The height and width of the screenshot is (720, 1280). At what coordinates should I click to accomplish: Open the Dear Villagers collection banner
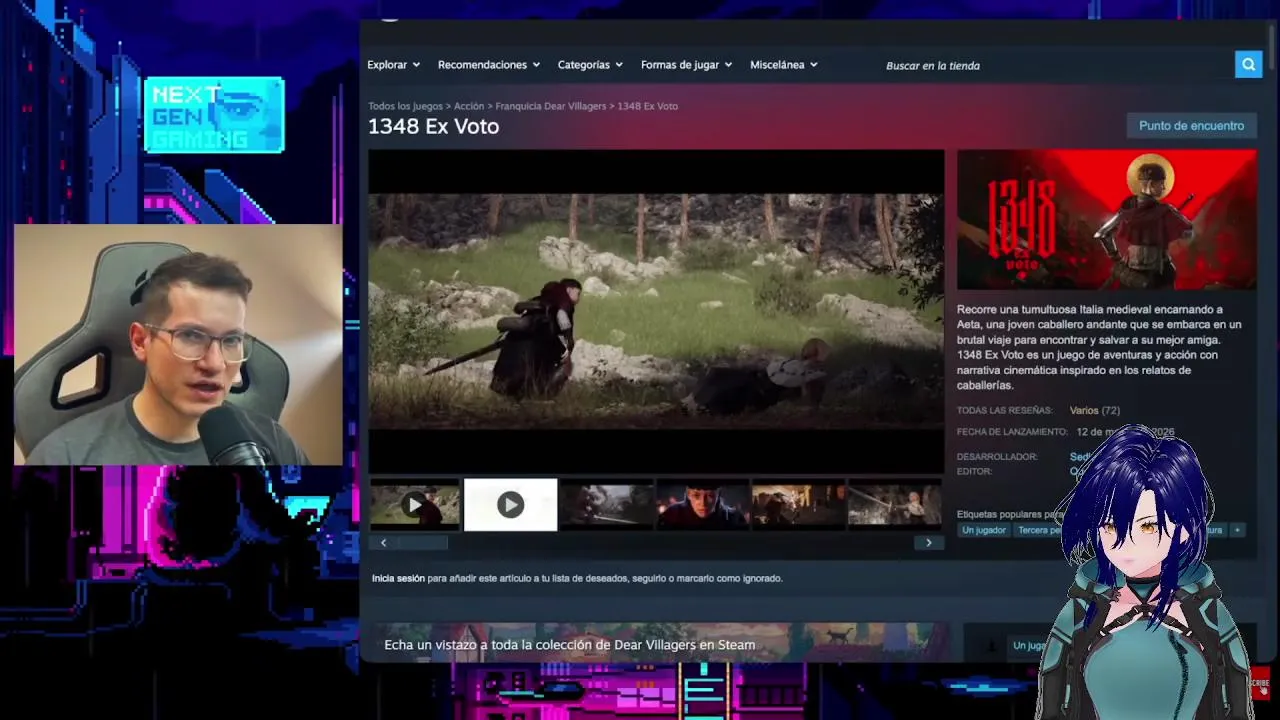tap(660, 643)
